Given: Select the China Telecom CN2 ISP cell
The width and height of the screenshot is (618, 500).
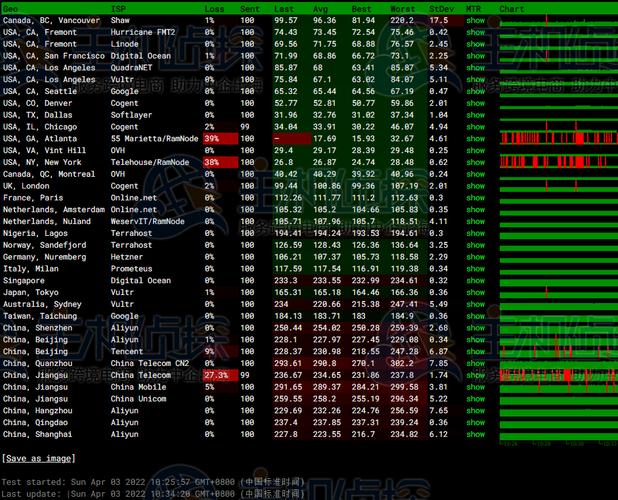Looking at the screenshot, I should pos(150,363).
